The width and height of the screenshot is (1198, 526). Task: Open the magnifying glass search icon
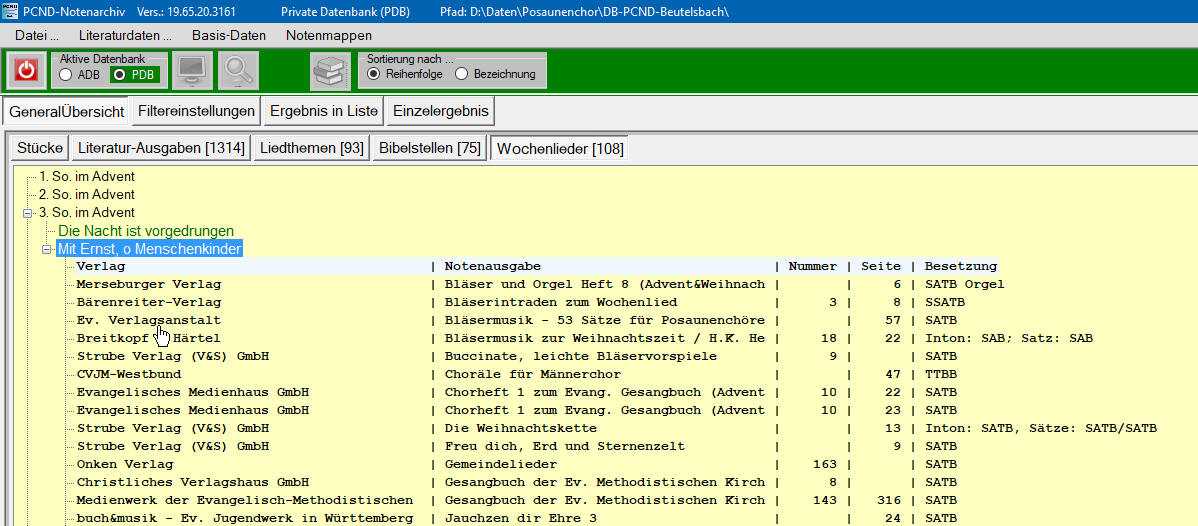pos(238,71)
